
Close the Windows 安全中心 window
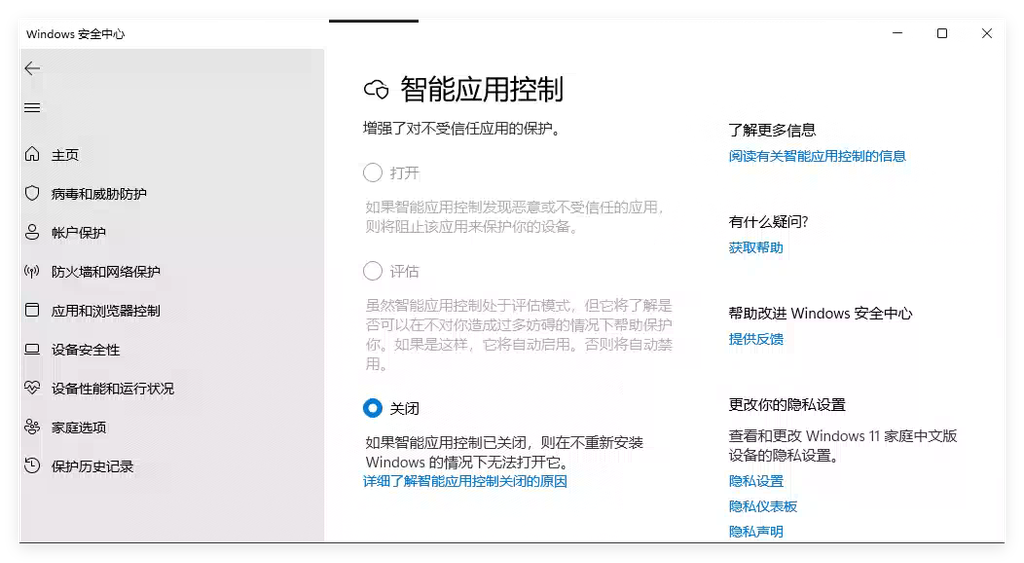(x=987, y=33)
